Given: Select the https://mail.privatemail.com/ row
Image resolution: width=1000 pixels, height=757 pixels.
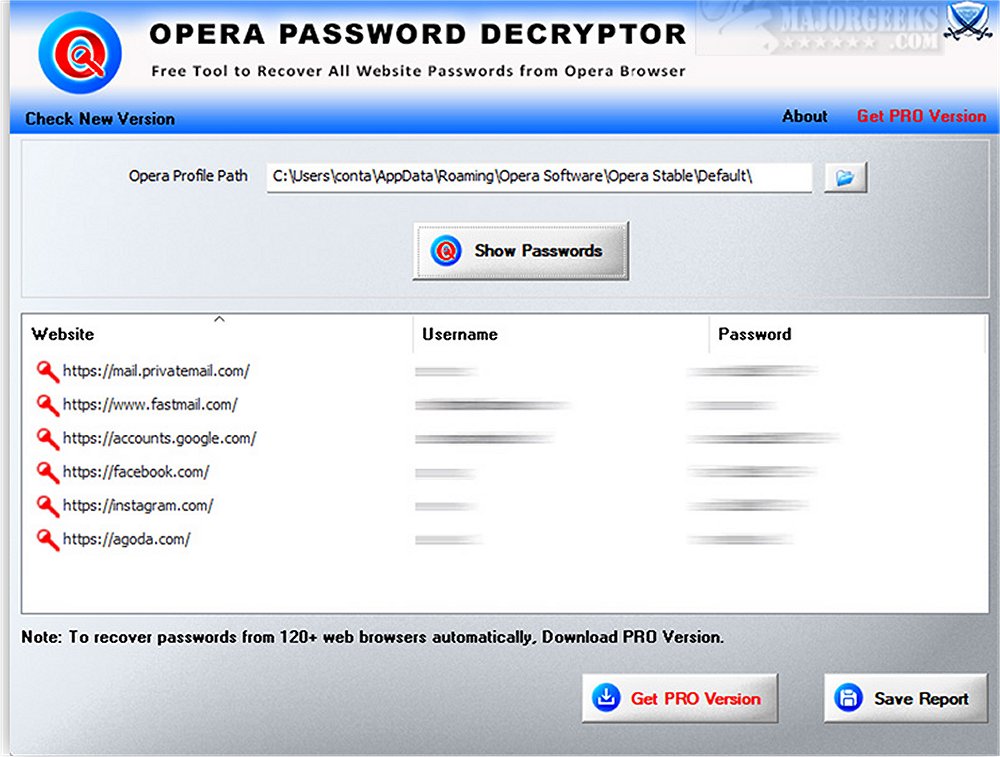Looking at the screenshot, I should tap(504, 371).
